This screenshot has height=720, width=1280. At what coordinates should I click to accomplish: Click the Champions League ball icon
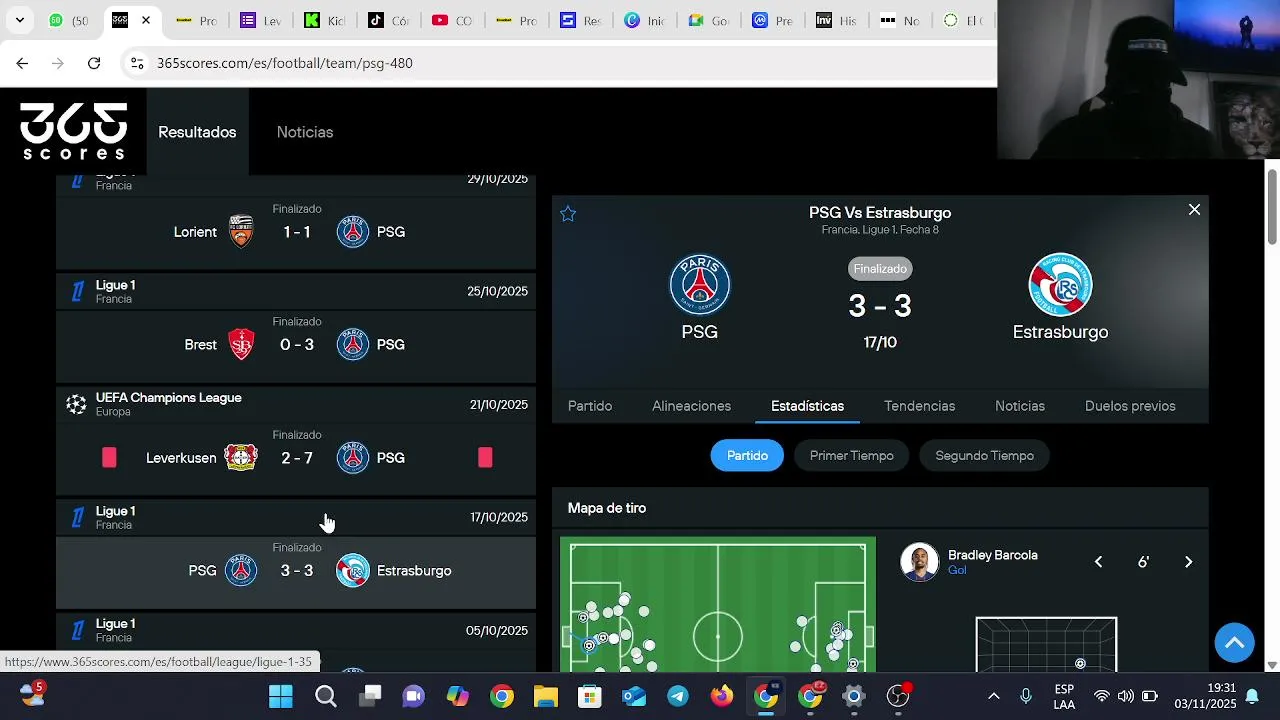click(x=76, y=404)
